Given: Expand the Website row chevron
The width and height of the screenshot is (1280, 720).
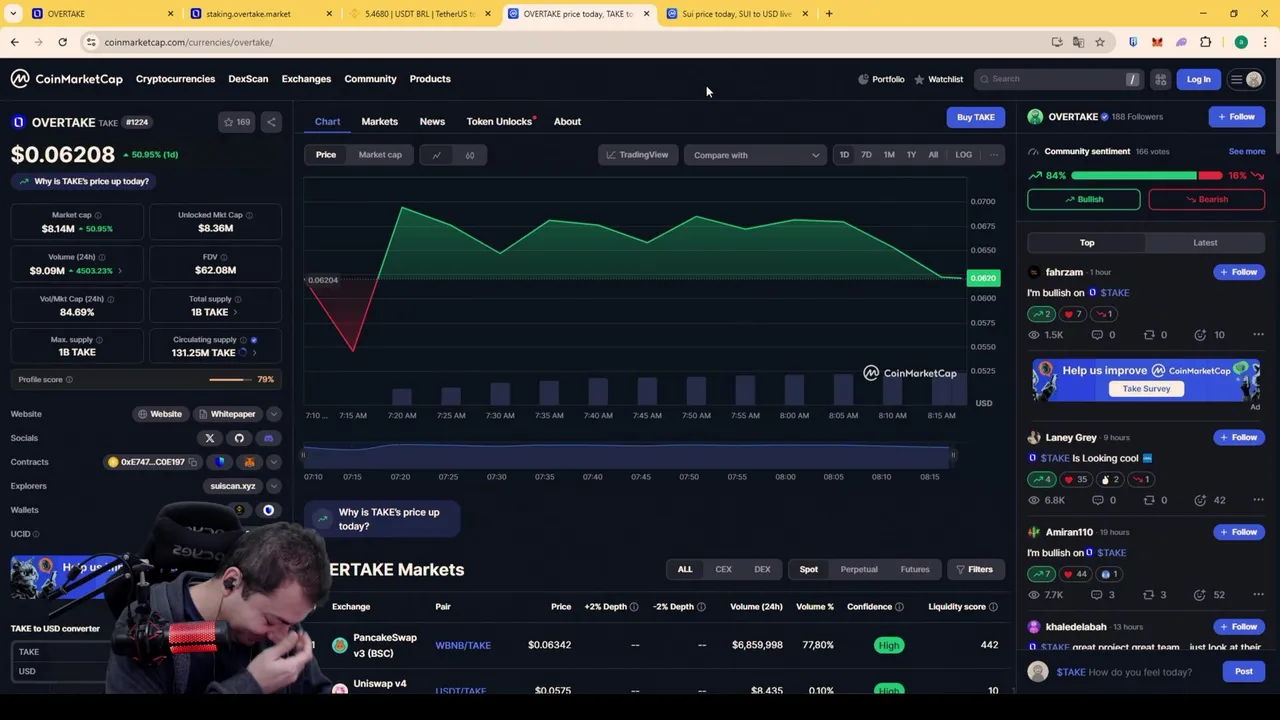Looking at the screenshot, I should point(273,414).
